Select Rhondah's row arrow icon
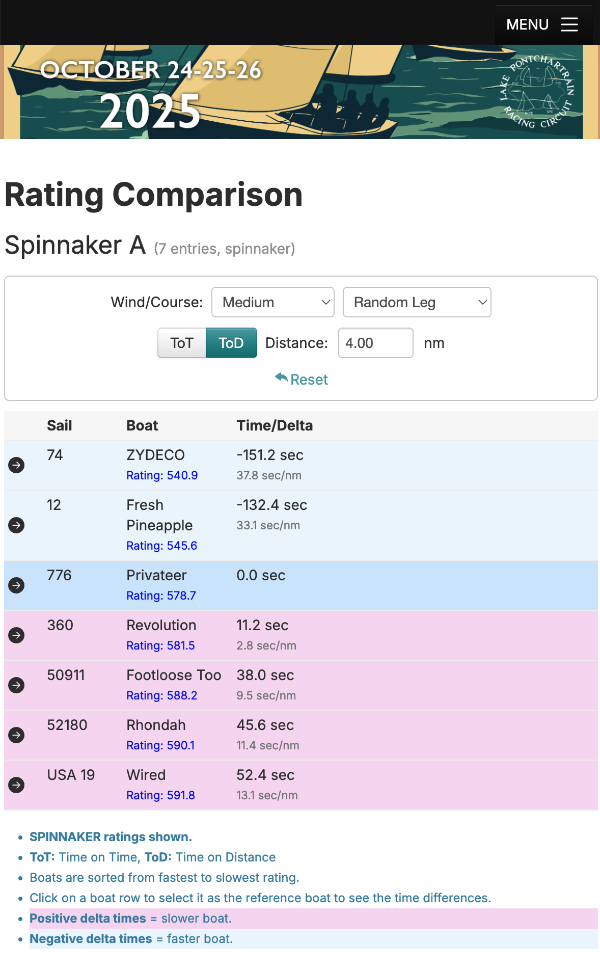Viewport: 600px width, 971px height. click(x=16, y=735)
